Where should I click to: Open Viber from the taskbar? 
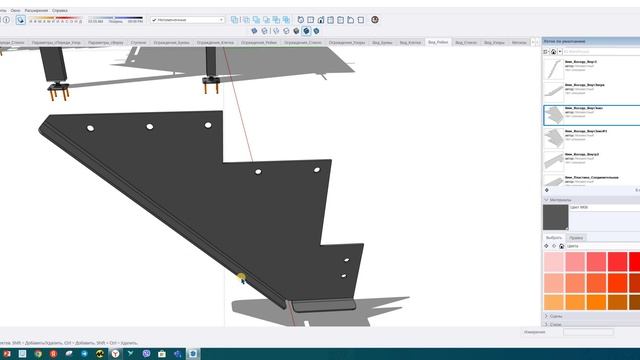coord(147,354)
